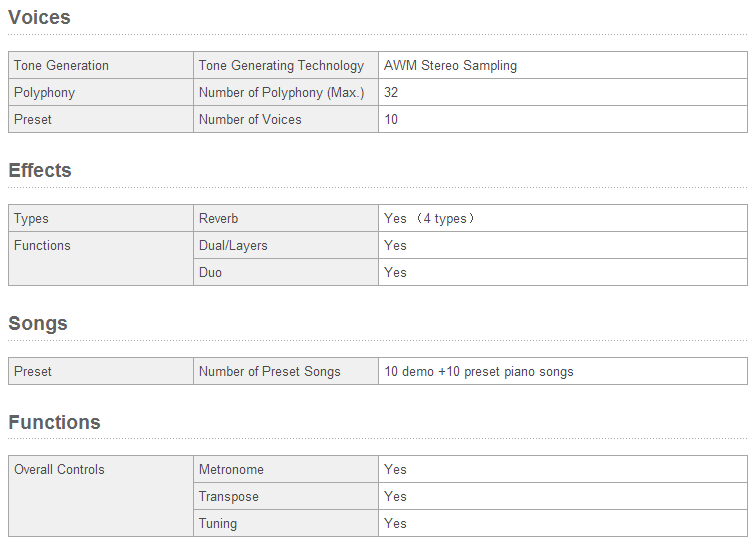Click Number of Polyphony (Max.) cell
The height and width of the screenshot is (550, 755).
pyautogui.click(x=281, y=93)
